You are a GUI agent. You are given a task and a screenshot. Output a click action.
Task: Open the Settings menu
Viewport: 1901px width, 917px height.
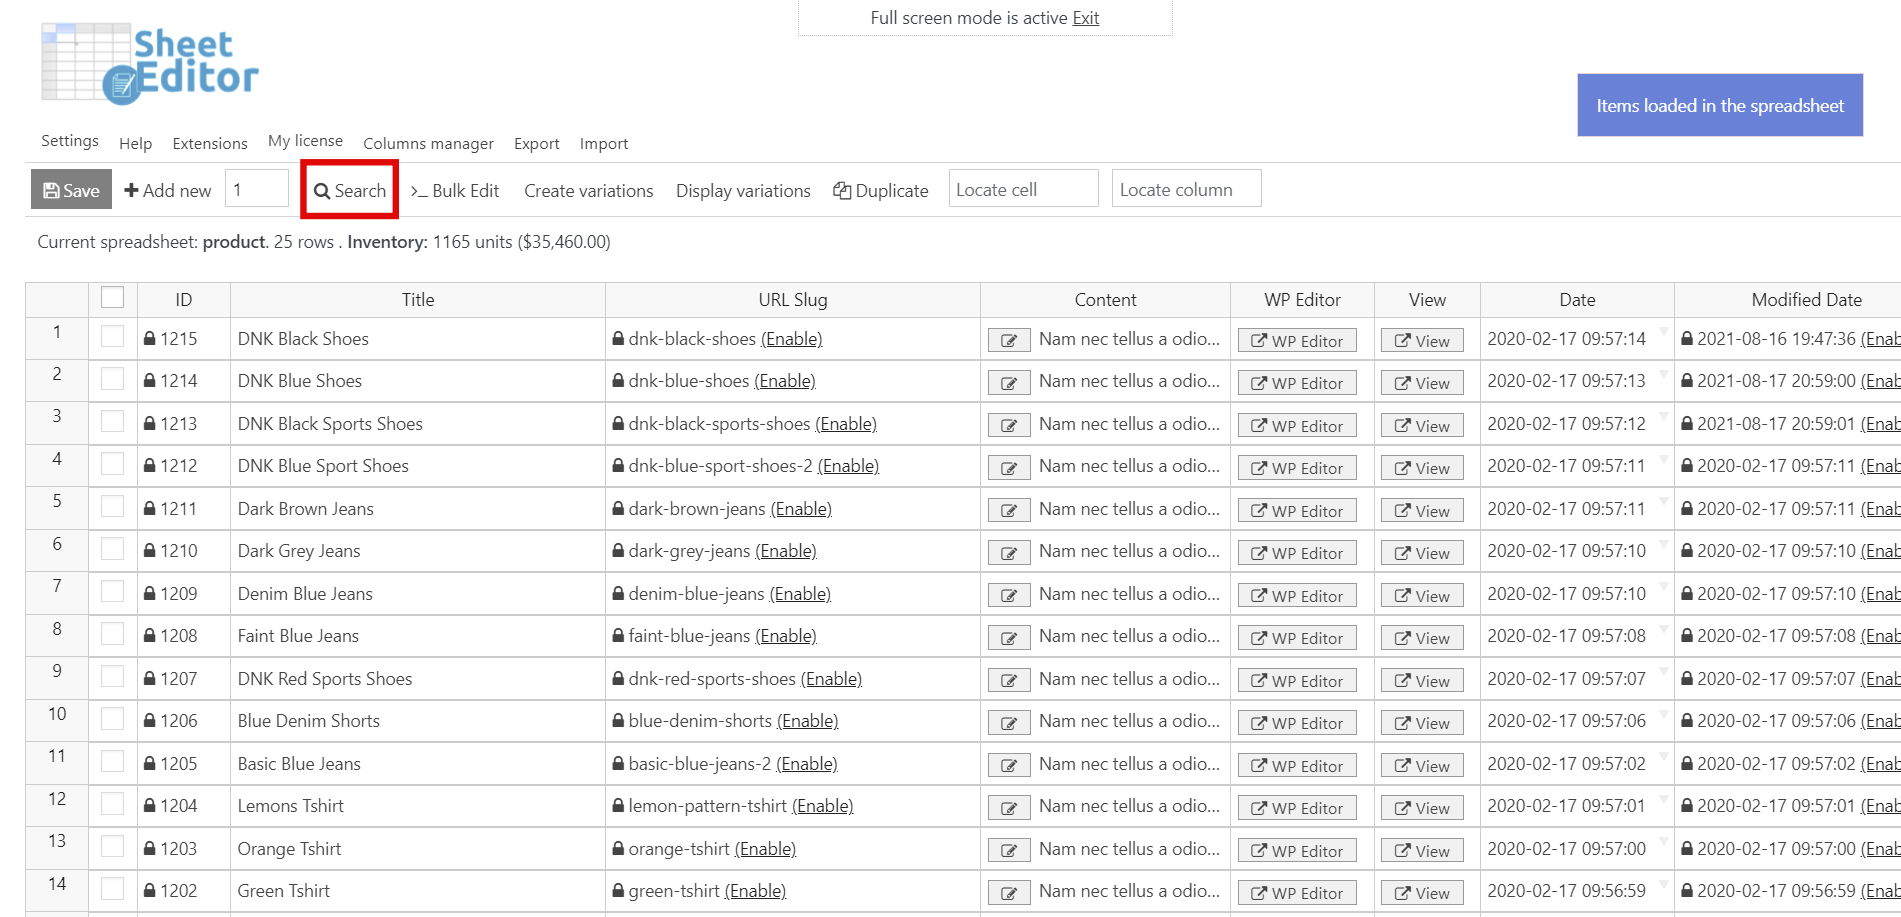pyautogui.click(x=68, y=140)
